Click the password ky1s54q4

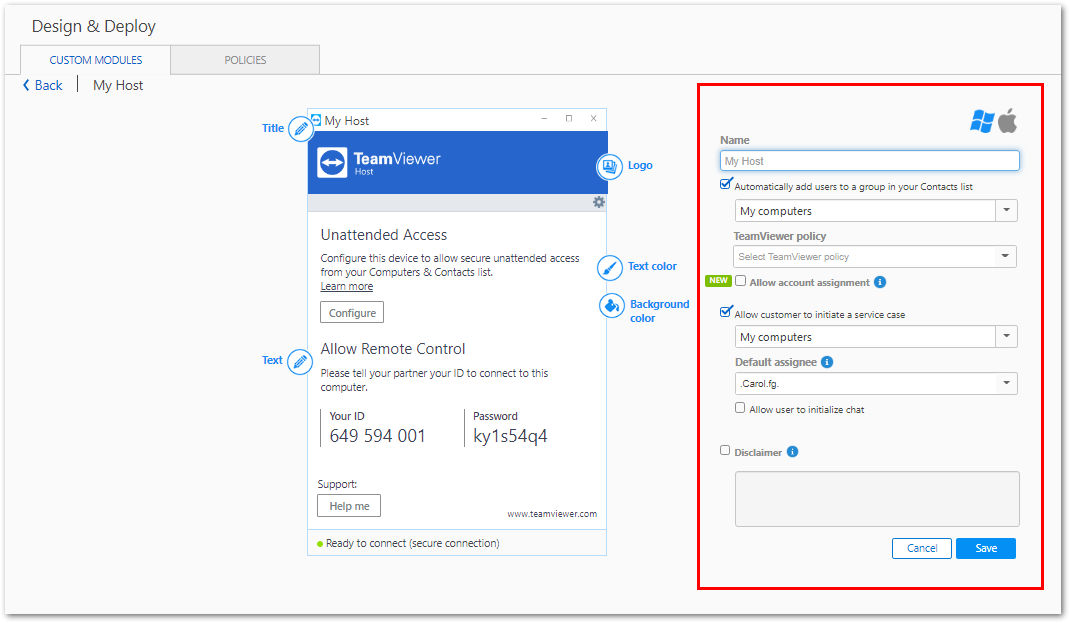click(x=510, y=437)
